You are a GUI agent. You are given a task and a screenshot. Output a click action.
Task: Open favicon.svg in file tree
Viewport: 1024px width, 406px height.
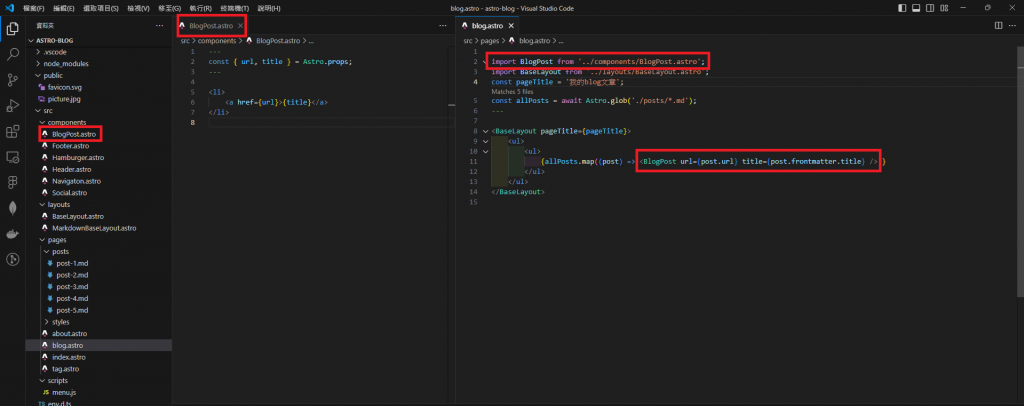pos(65,87)
